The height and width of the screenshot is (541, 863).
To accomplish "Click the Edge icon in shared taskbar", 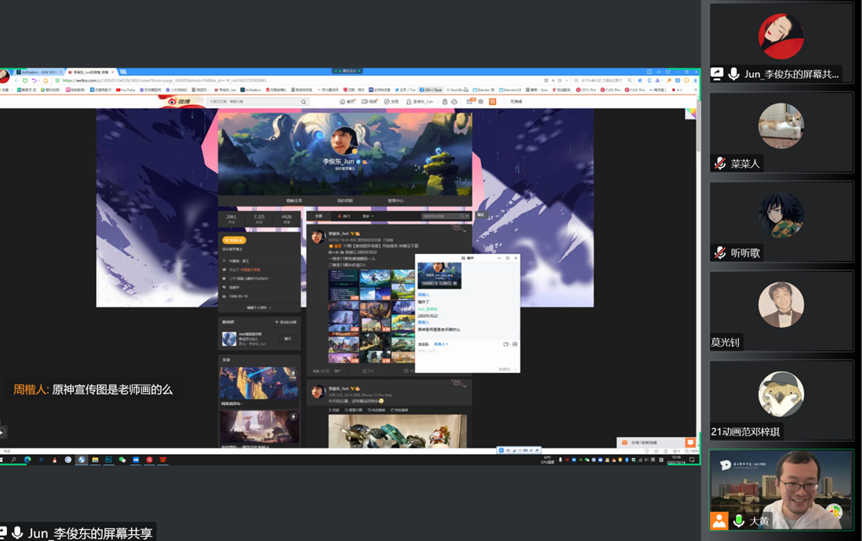I will pos(27,460).
